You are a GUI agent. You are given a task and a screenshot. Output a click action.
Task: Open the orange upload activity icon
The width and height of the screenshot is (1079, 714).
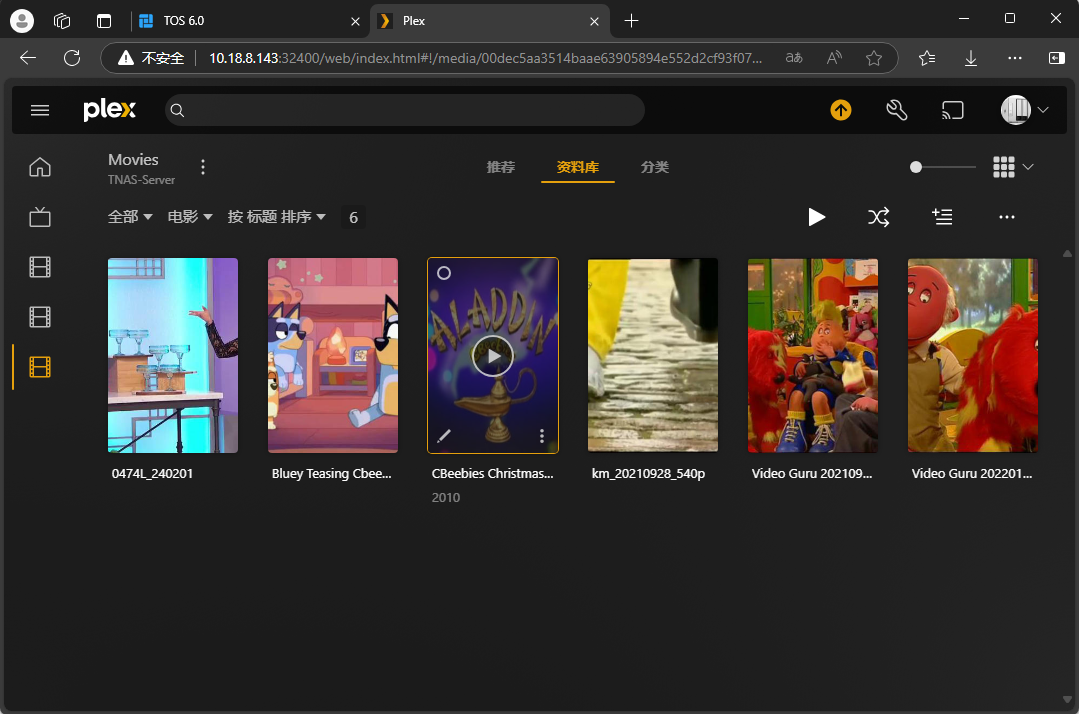(840, 110)
